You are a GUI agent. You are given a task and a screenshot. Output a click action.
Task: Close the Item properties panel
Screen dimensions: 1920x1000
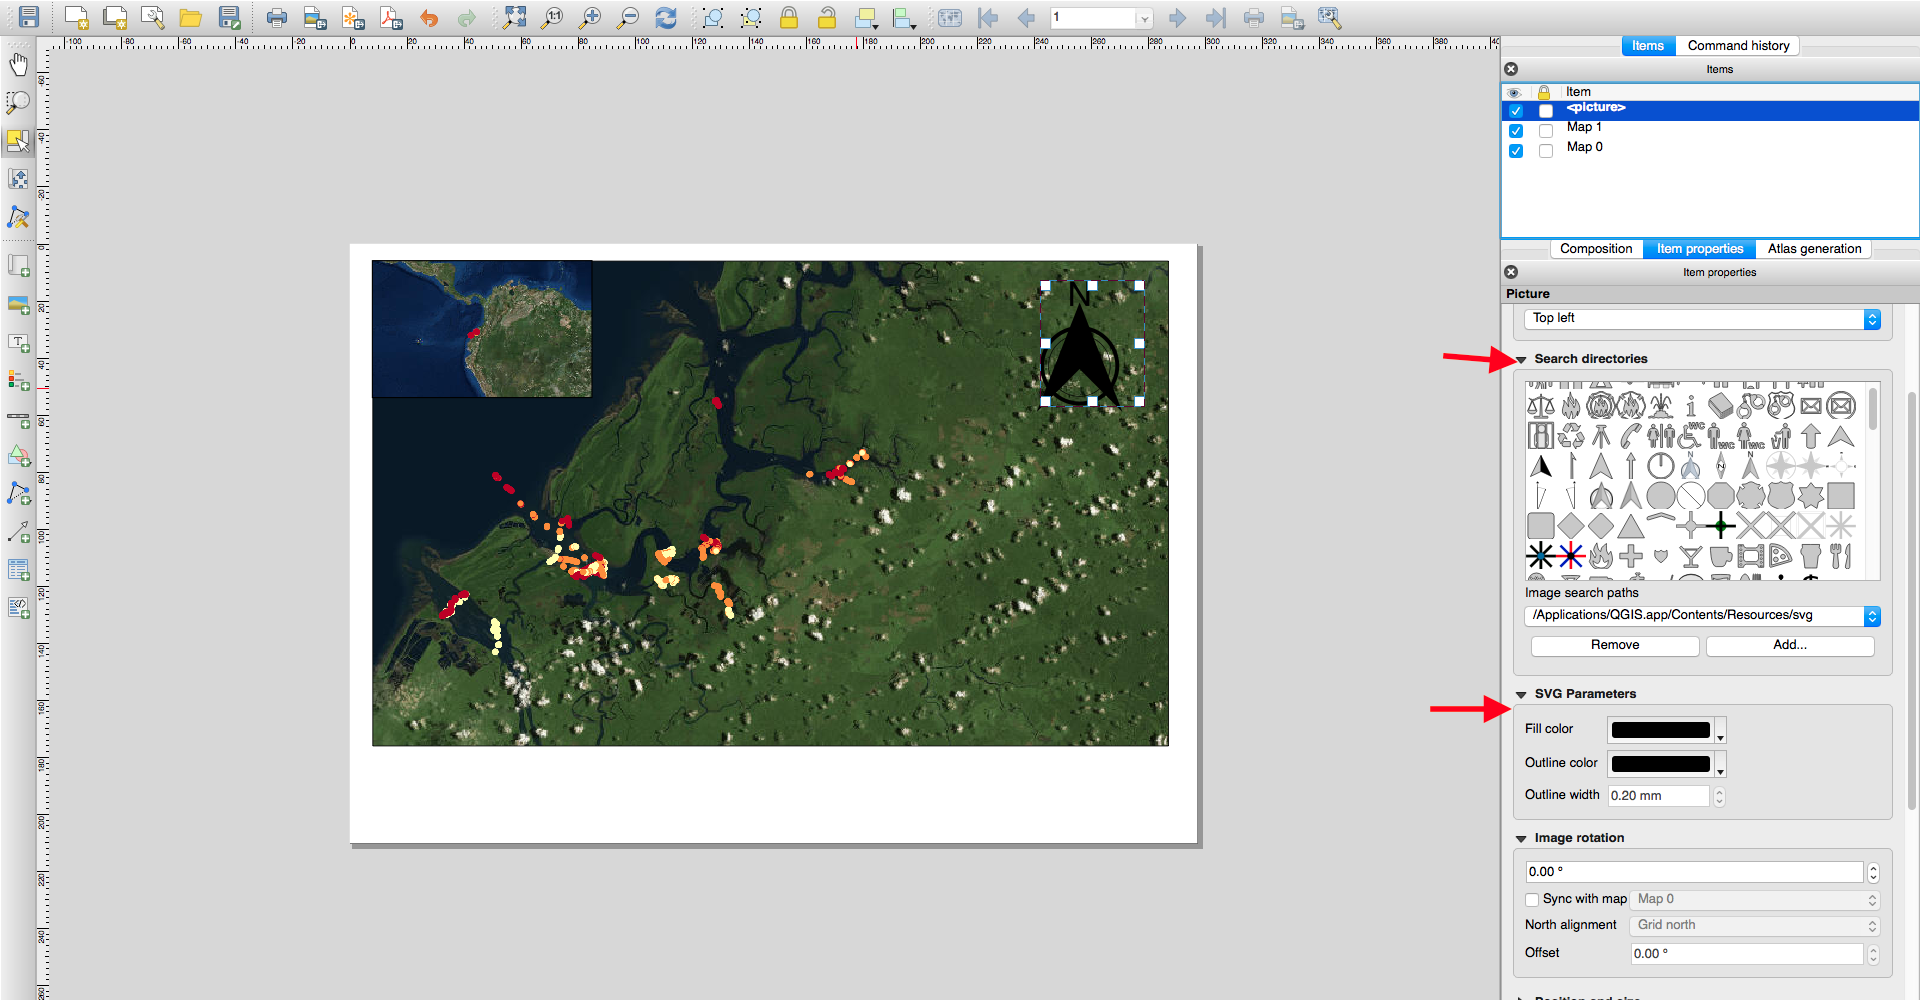point(1511,273)
